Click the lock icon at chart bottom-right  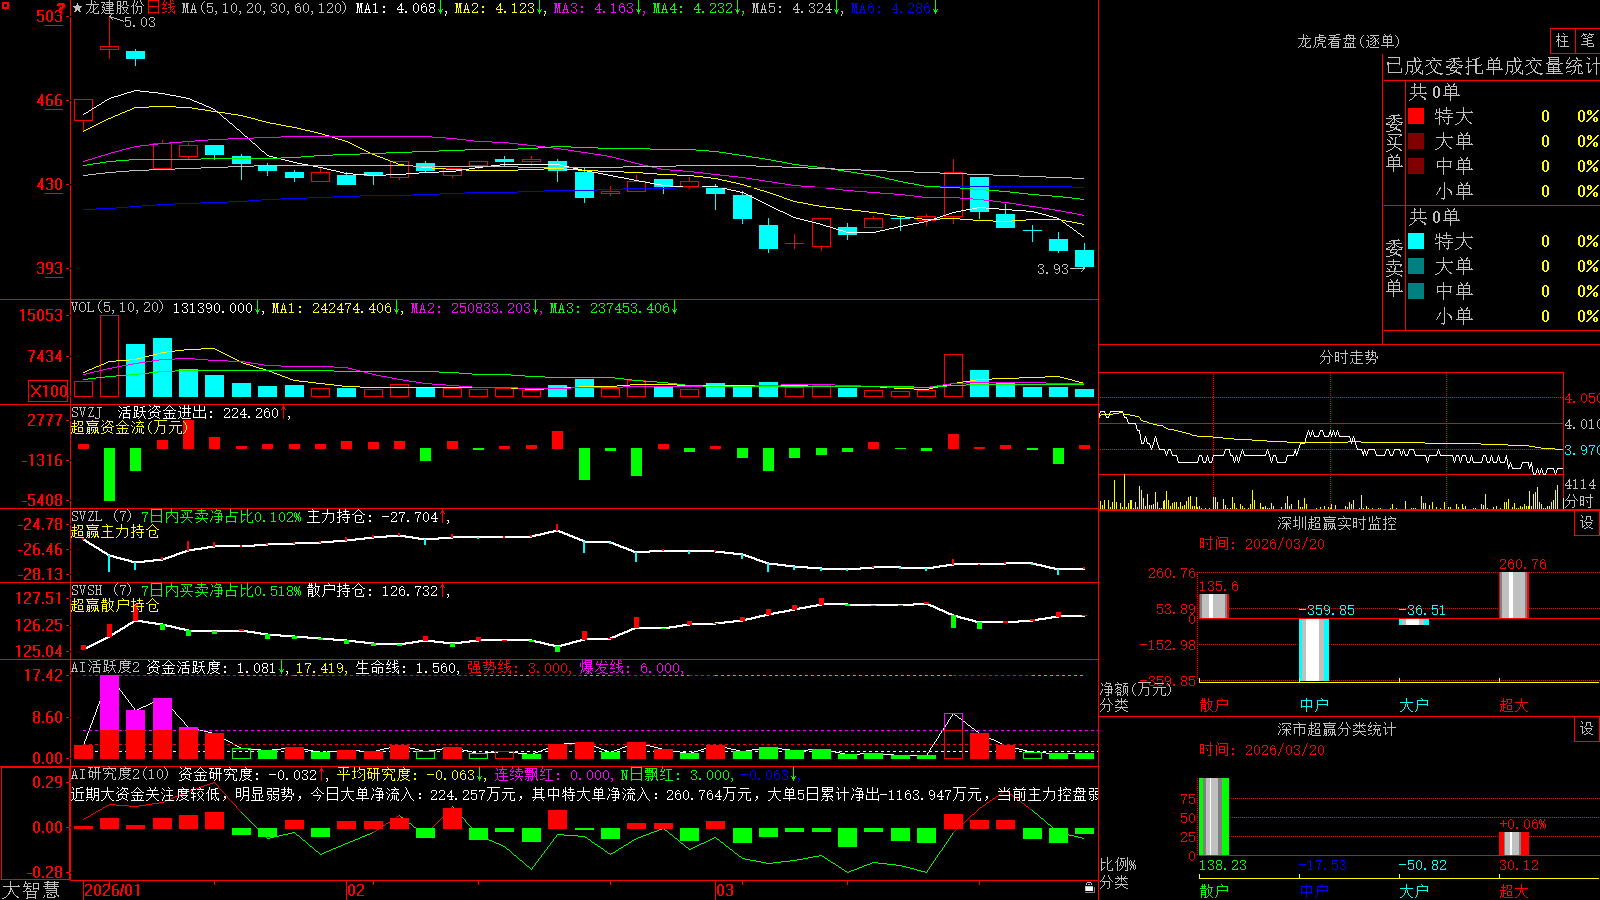[x=1089, y=888]
